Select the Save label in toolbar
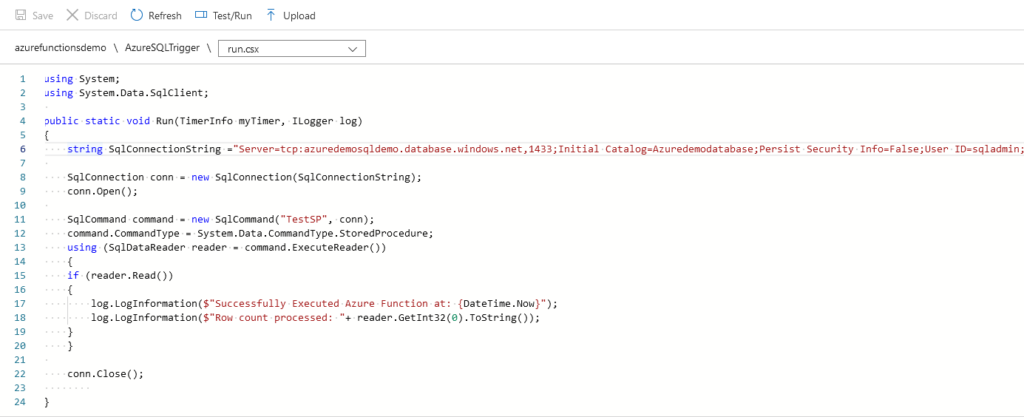This screenshot has height=417, width=1024. (43, 16)
